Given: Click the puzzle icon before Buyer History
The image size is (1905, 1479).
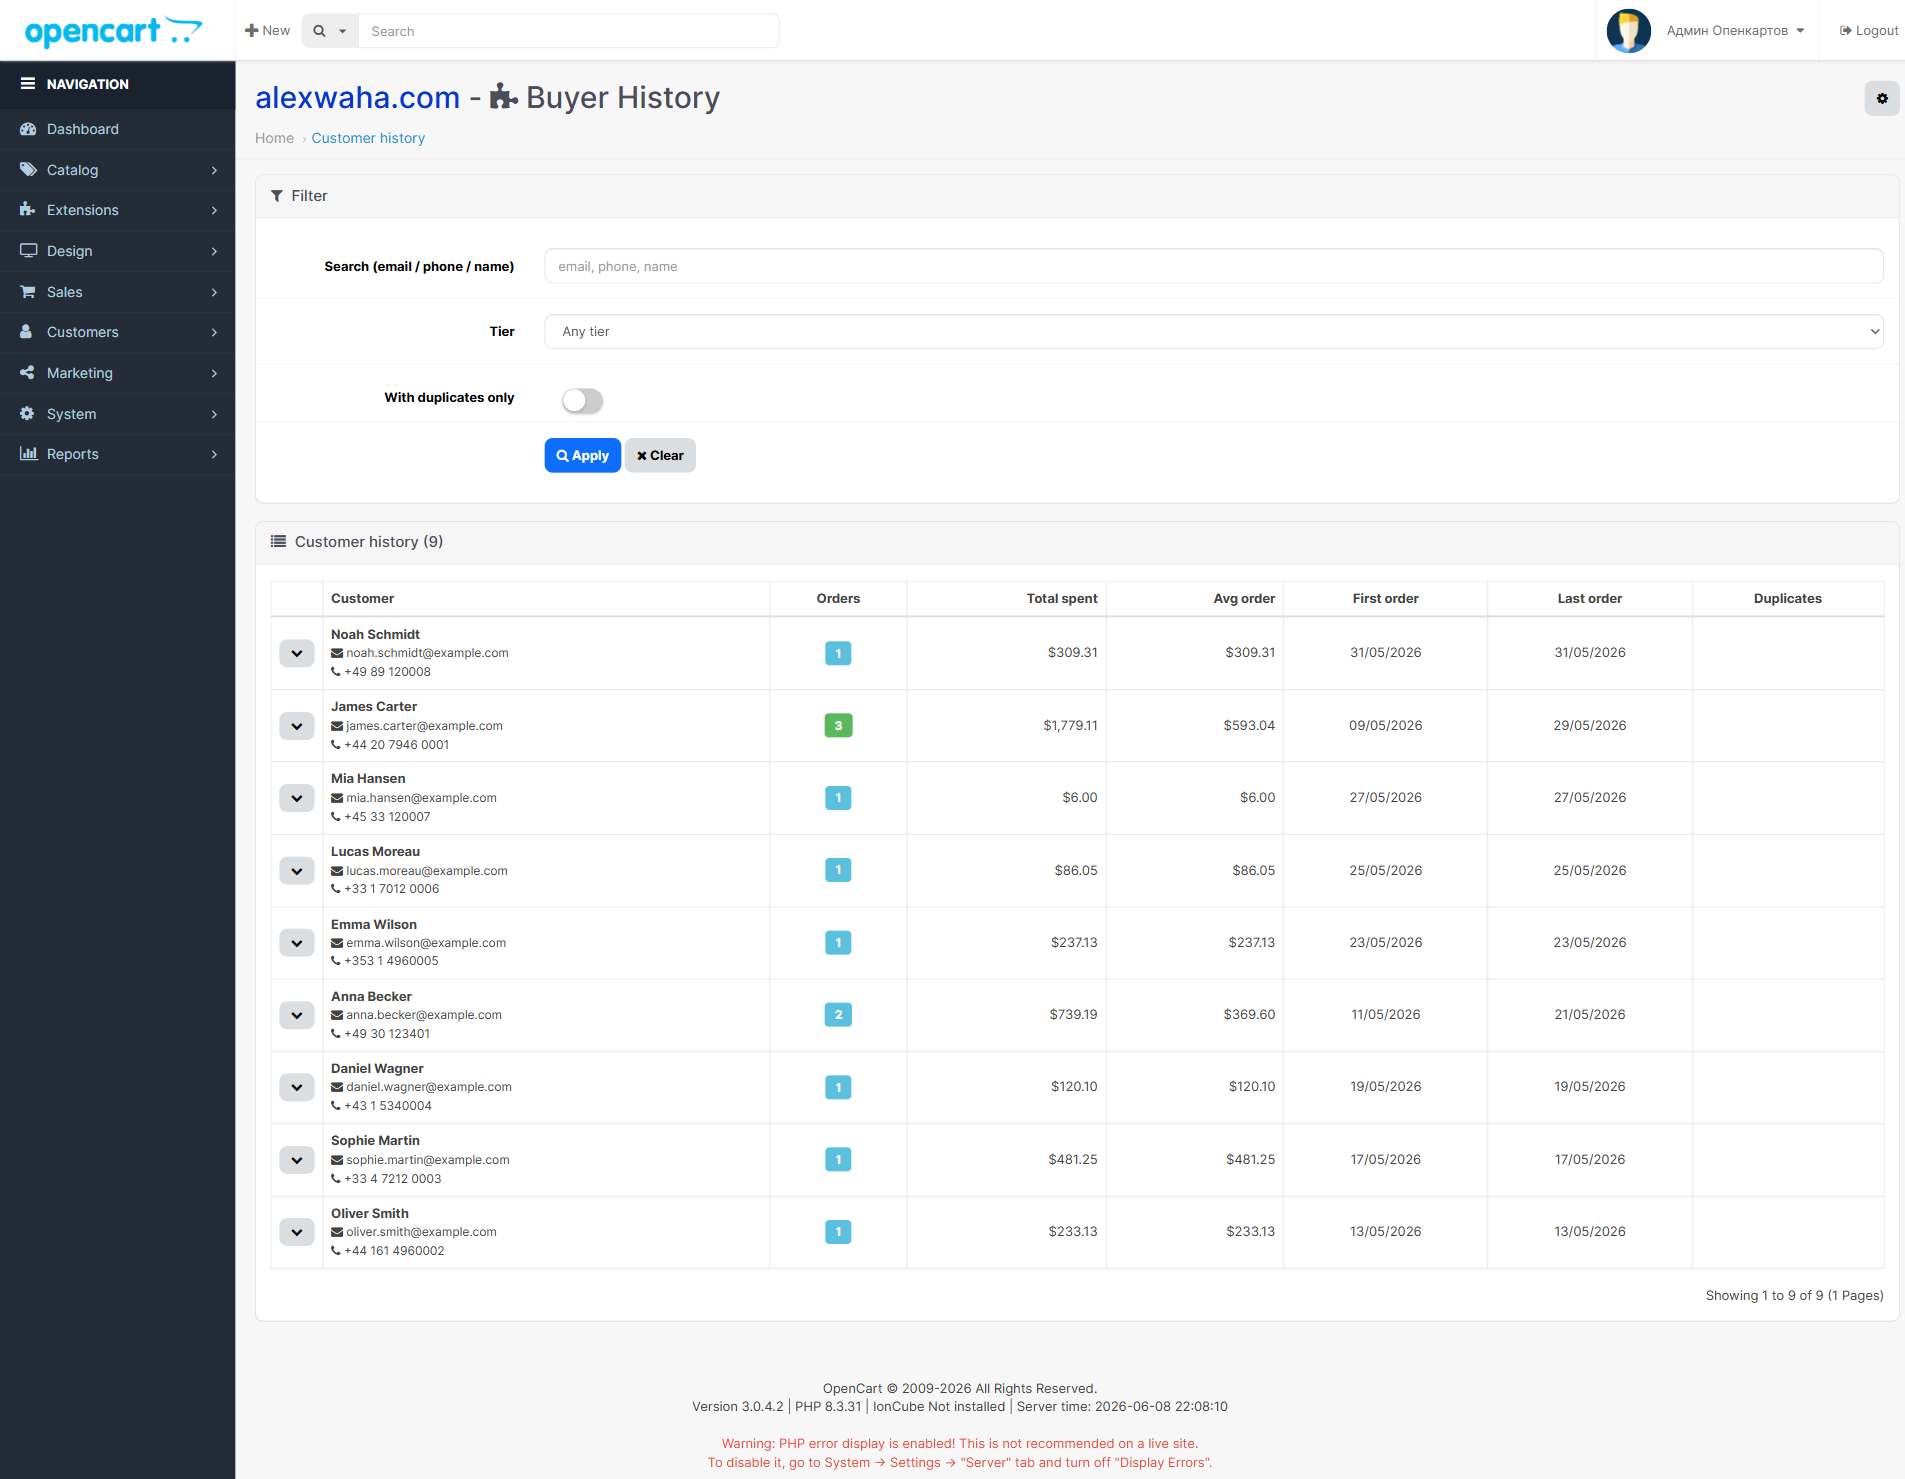Looking at the screenshot, I should point(503,97).
